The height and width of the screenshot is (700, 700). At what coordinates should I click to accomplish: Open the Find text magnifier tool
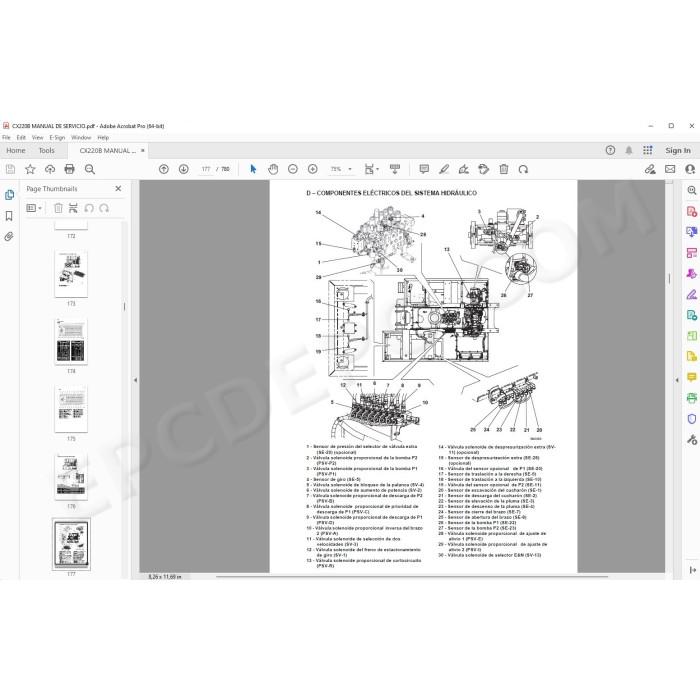(x=90, y=169)
